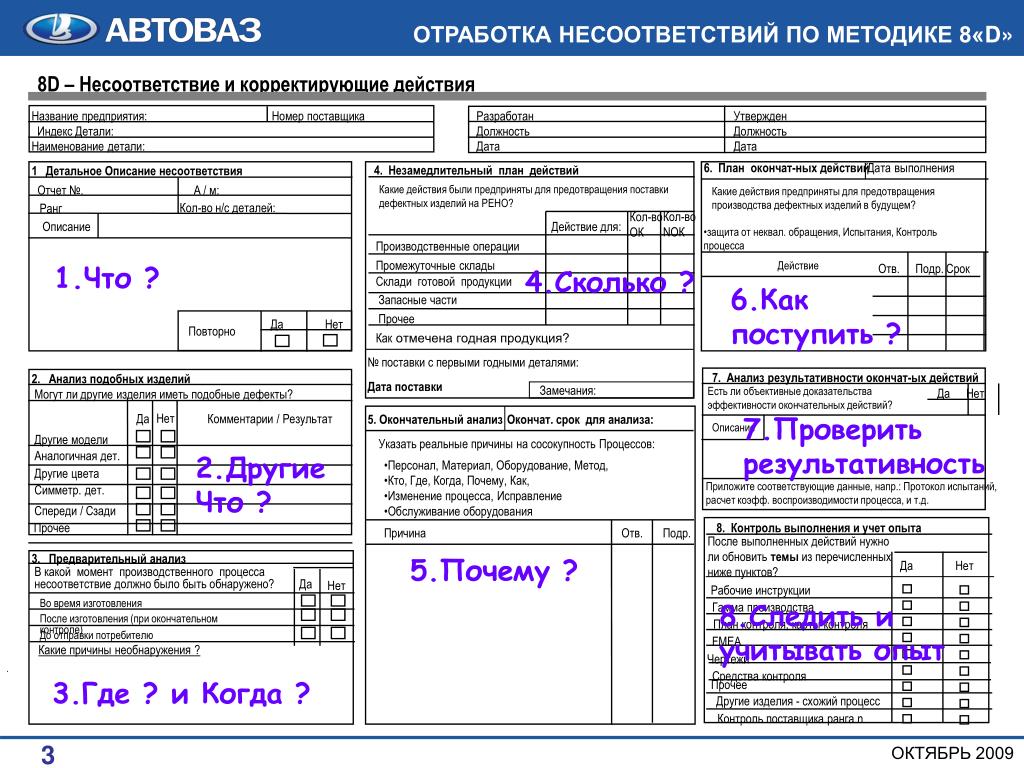Click the Индекс Детали field
1024x768 pixels.
pos(231,131)
